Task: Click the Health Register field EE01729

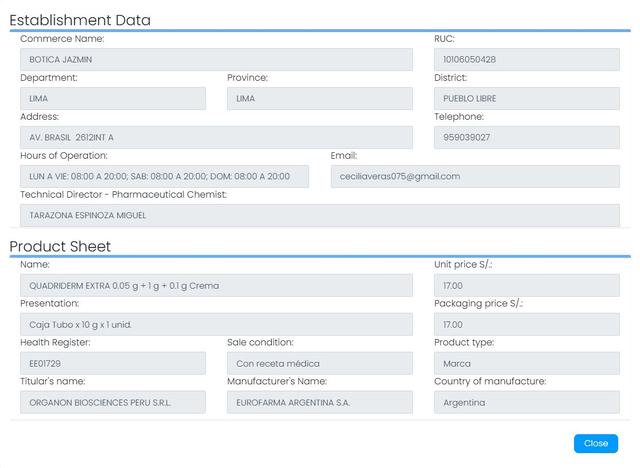Action: (113, 363)
